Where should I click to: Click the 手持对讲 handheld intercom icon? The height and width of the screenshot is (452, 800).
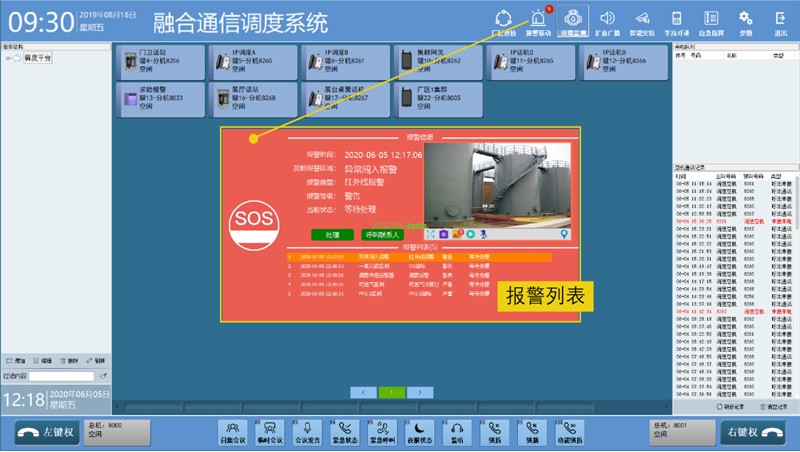pyautogui.click(x=676, y=20)
